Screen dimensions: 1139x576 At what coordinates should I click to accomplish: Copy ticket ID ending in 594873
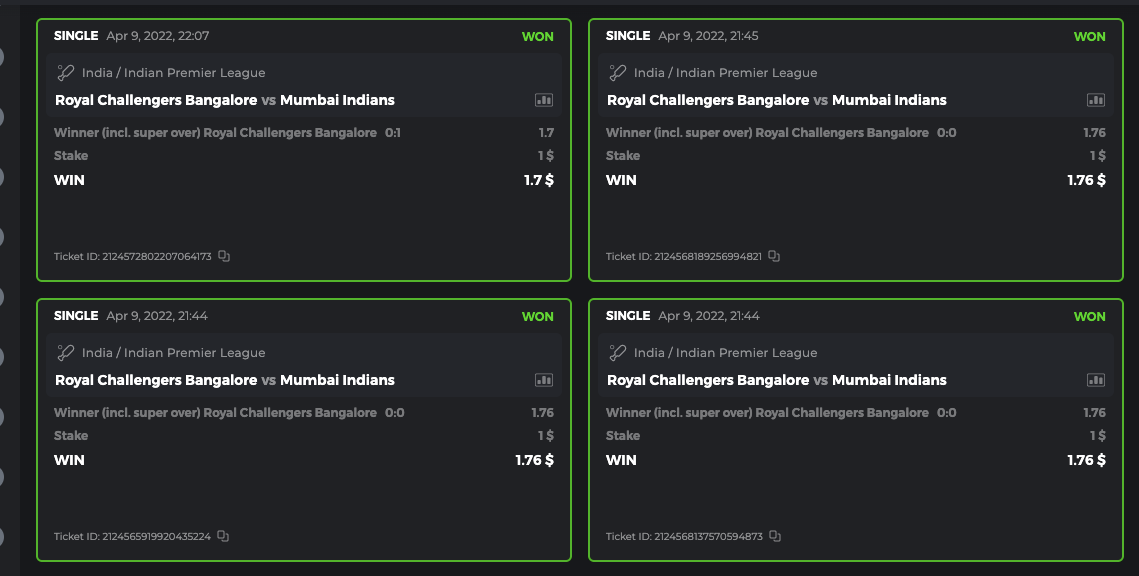[775, 537]
